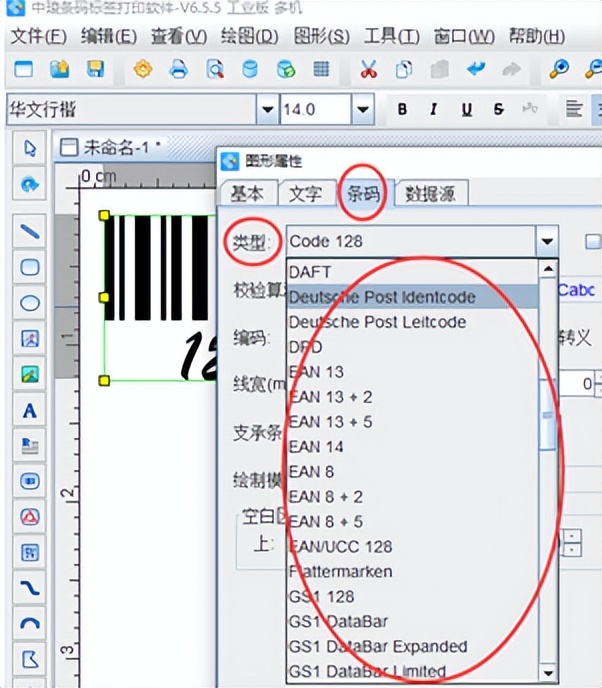Image resolution: width=602 pixels, height=688 pixels.
Task: Open the 图形(S) menu
Action: pos(322,36)
